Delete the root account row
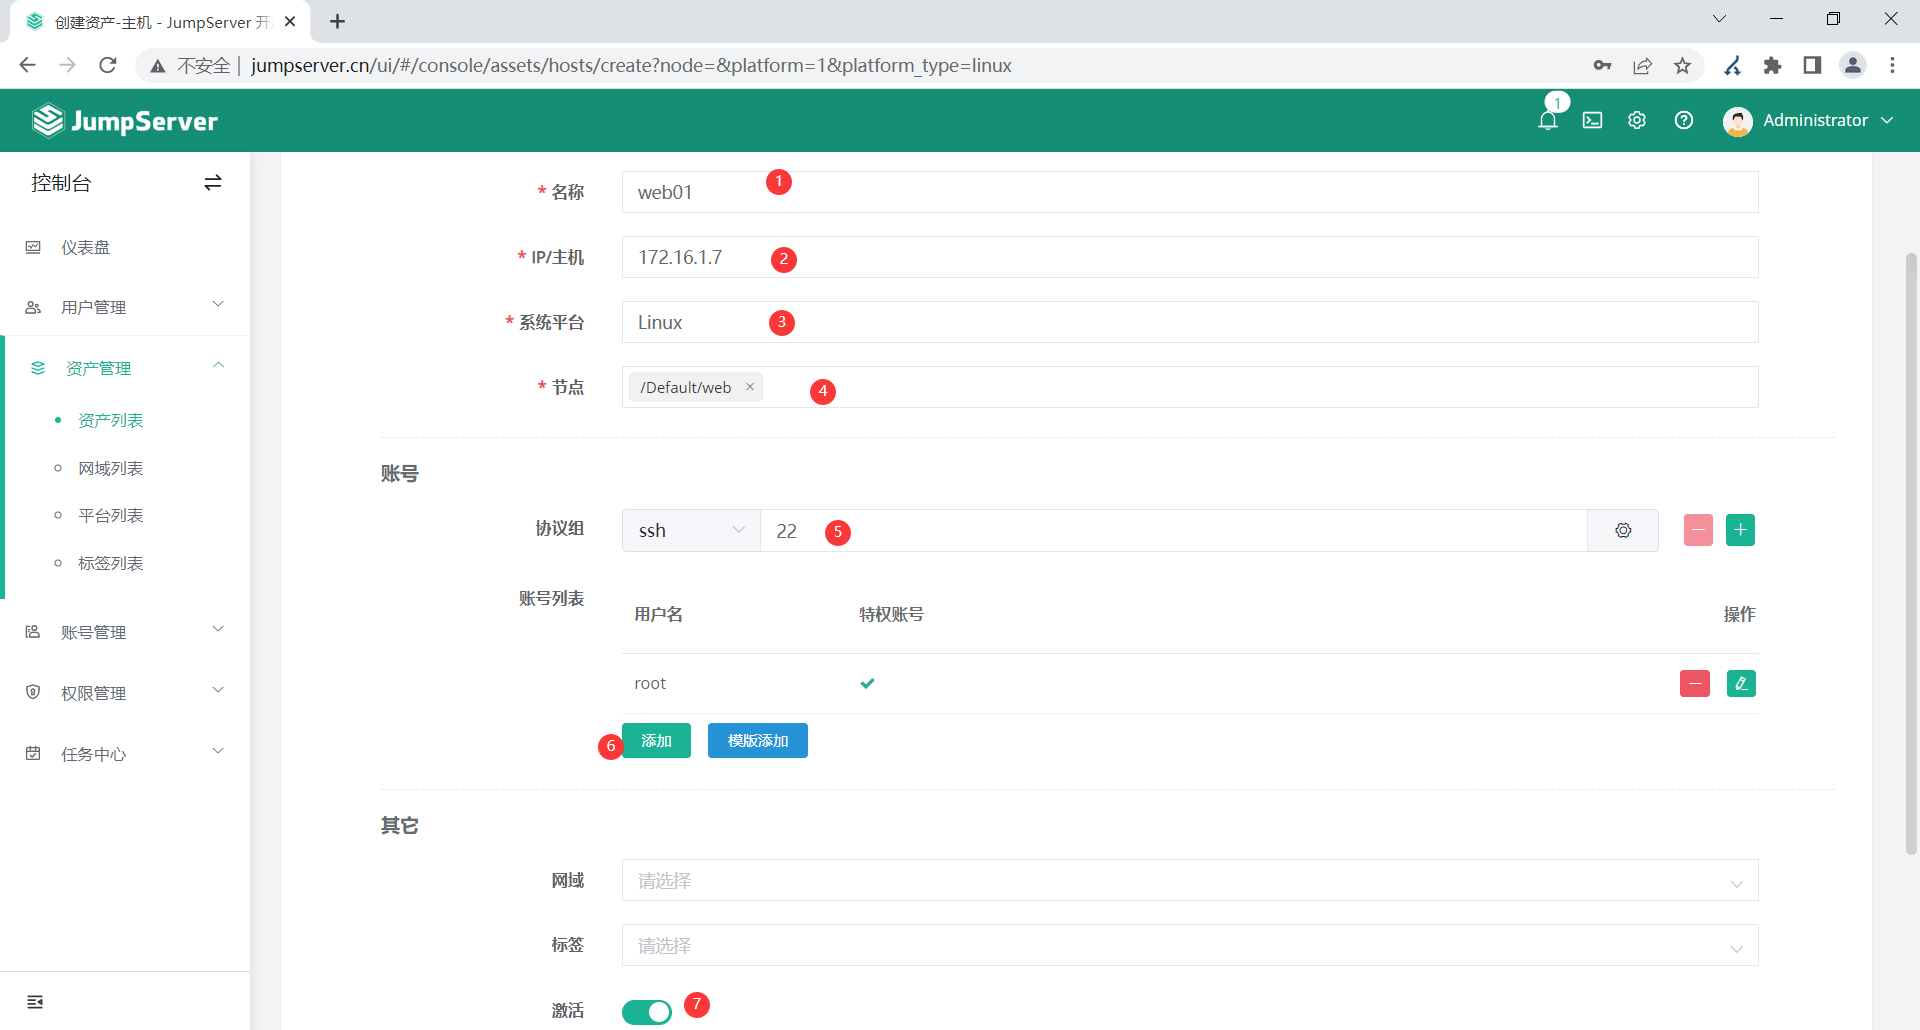 1695,684
